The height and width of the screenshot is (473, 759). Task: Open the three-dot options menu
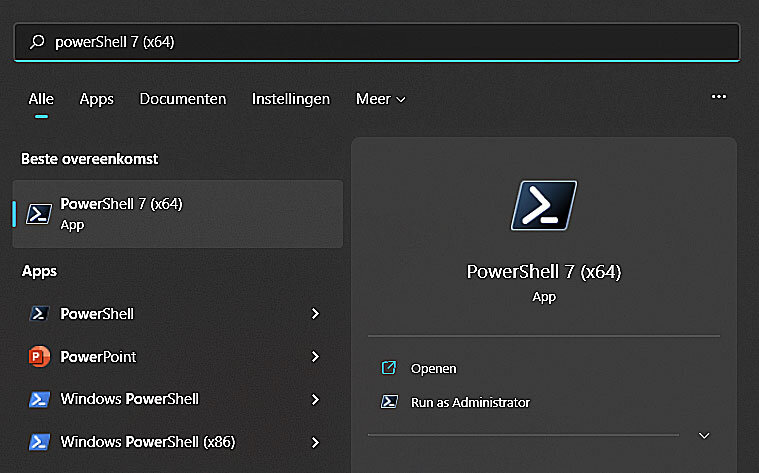pyautogui.click(x=718, y=97)
